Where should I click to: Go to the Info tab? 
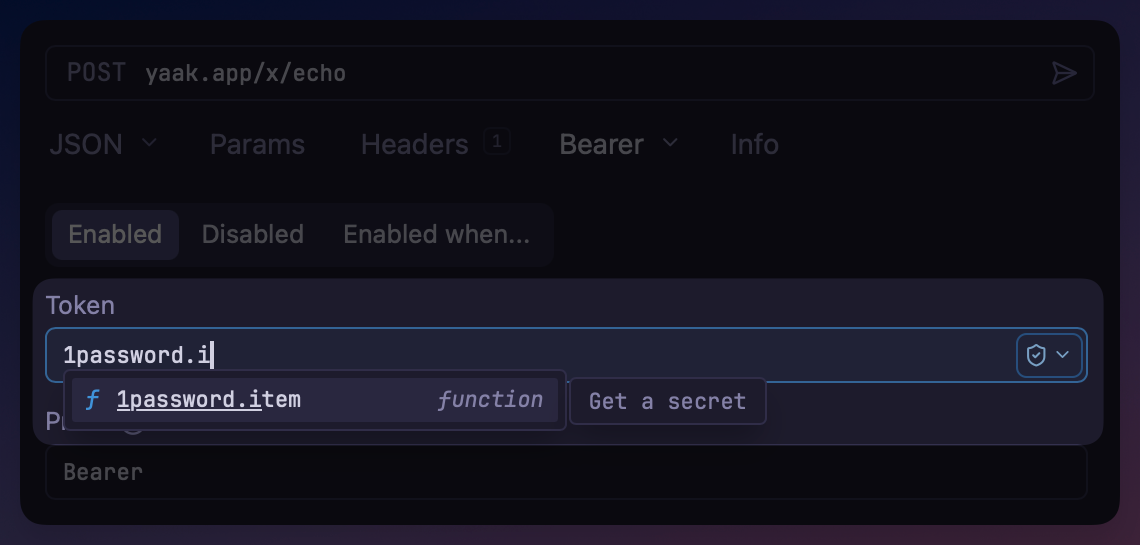tap(754, 144)
